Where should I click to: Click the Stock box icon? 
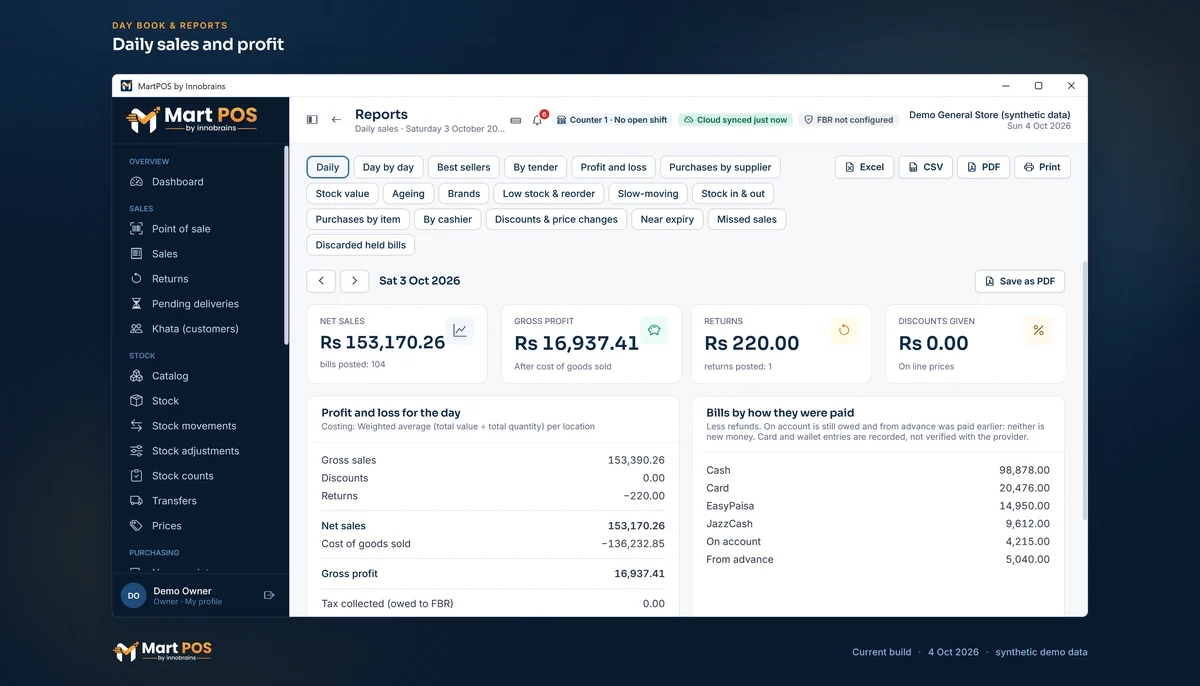click(137, 401)
